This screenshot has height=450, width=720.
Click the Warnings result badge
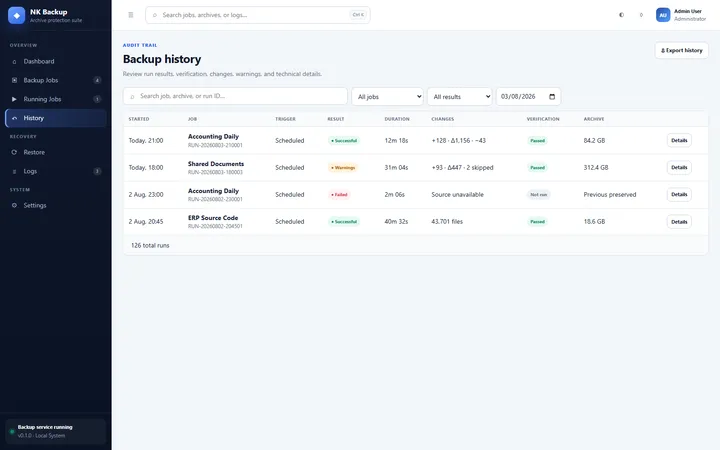[343, 168]
